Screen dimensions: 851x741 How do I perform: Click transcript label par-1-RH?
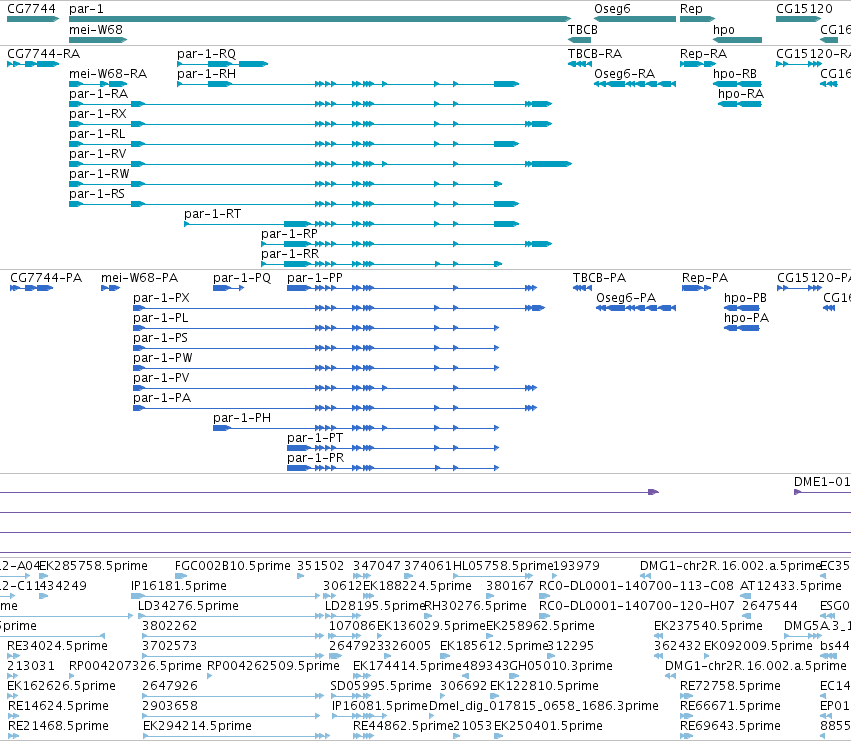(206, 74)
